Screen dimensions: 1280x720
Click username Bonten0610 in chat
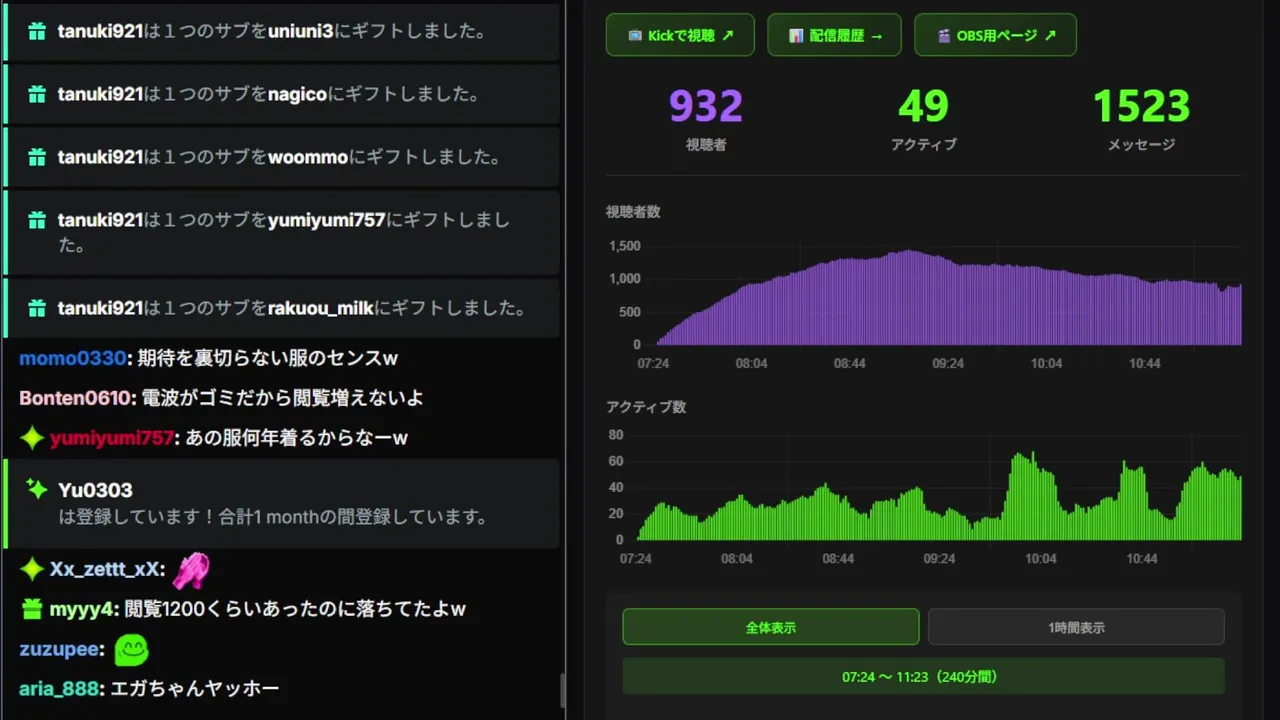[76, 398]
